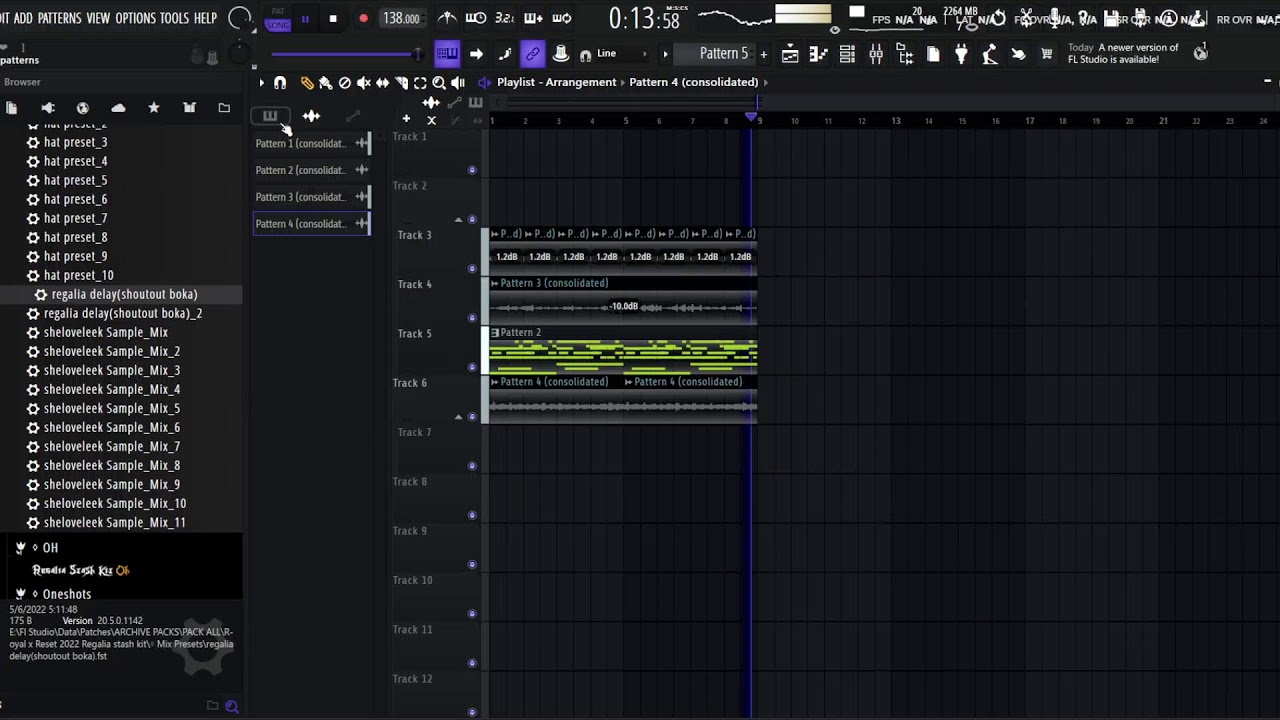This screenshot has height=720, width=1280.
Task: Select the delete tool in playlist
Action: pos(345,83)
